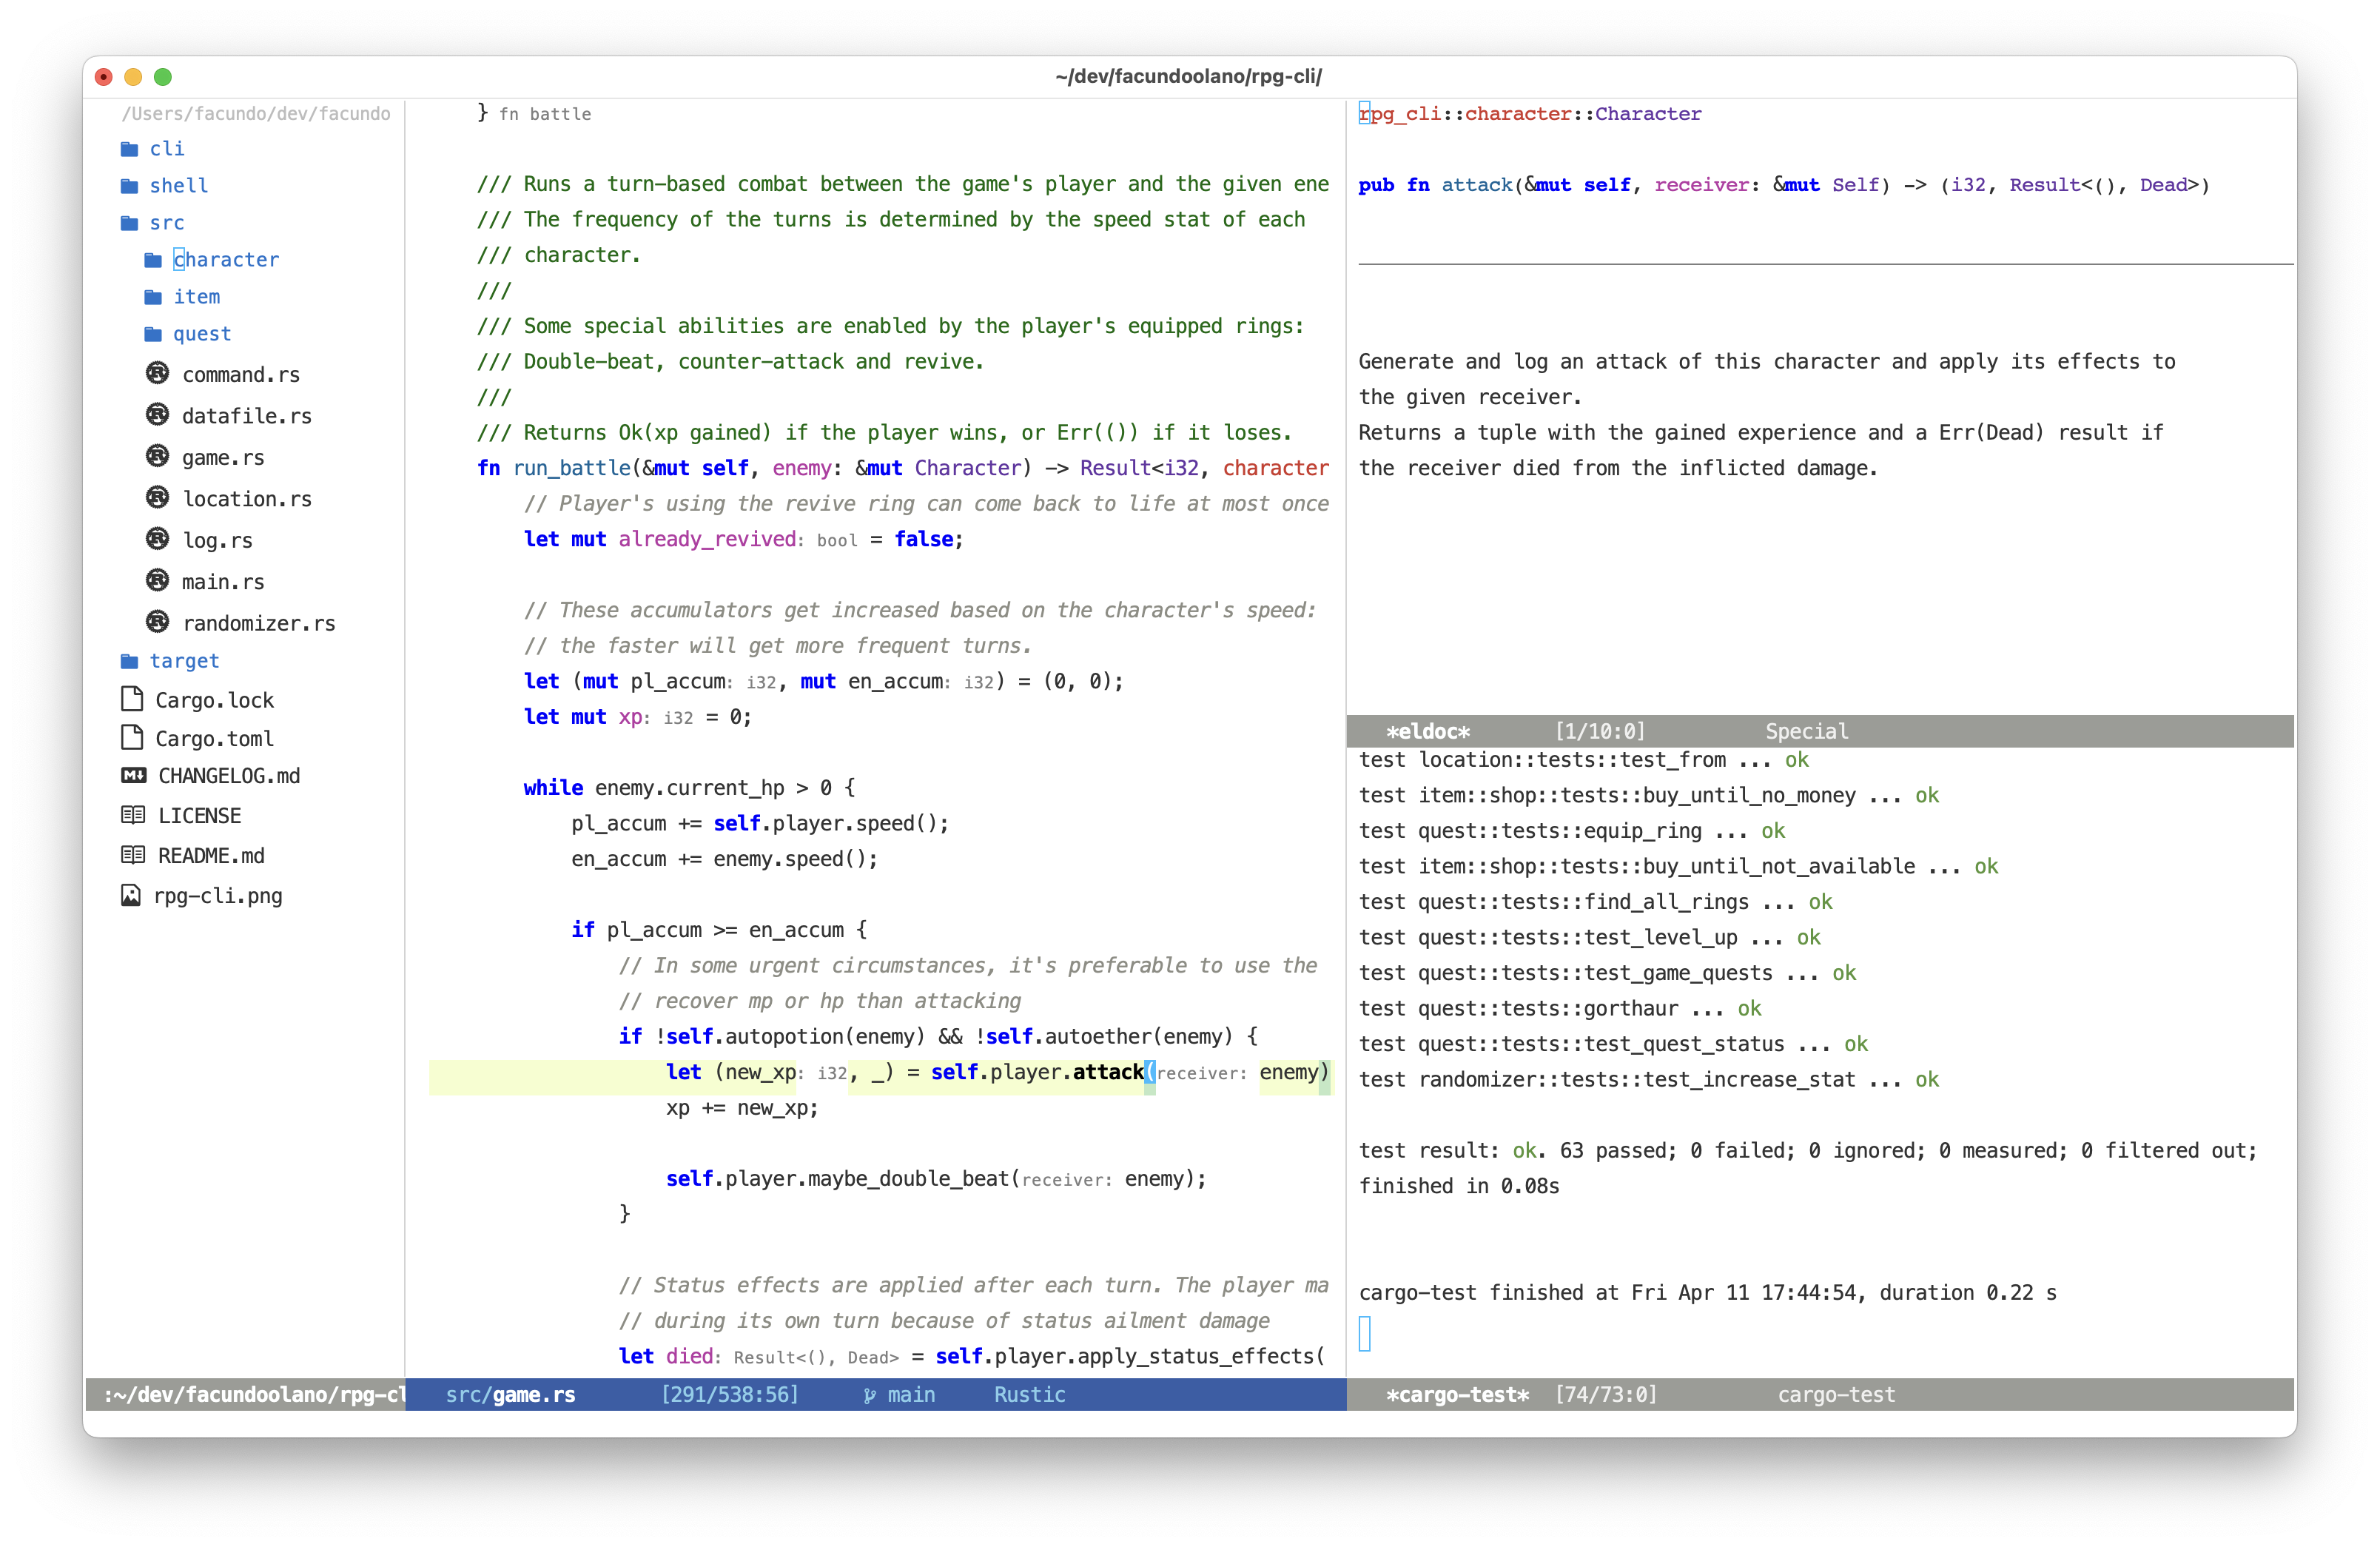Click the *cargo-test* buffer name in modeline
Image resolution: width=2380 pixels, height=1547 pixels.
point(1457,1395)
